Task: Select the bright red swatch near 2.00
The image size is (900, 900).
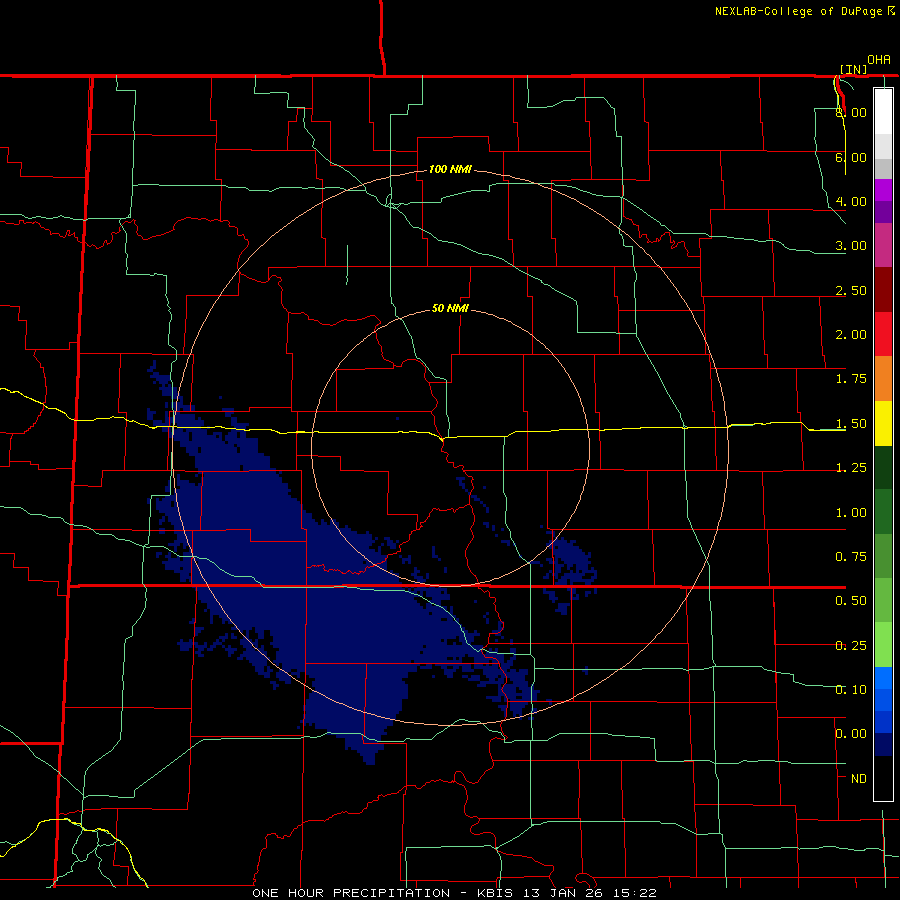Action: [883, 335]
